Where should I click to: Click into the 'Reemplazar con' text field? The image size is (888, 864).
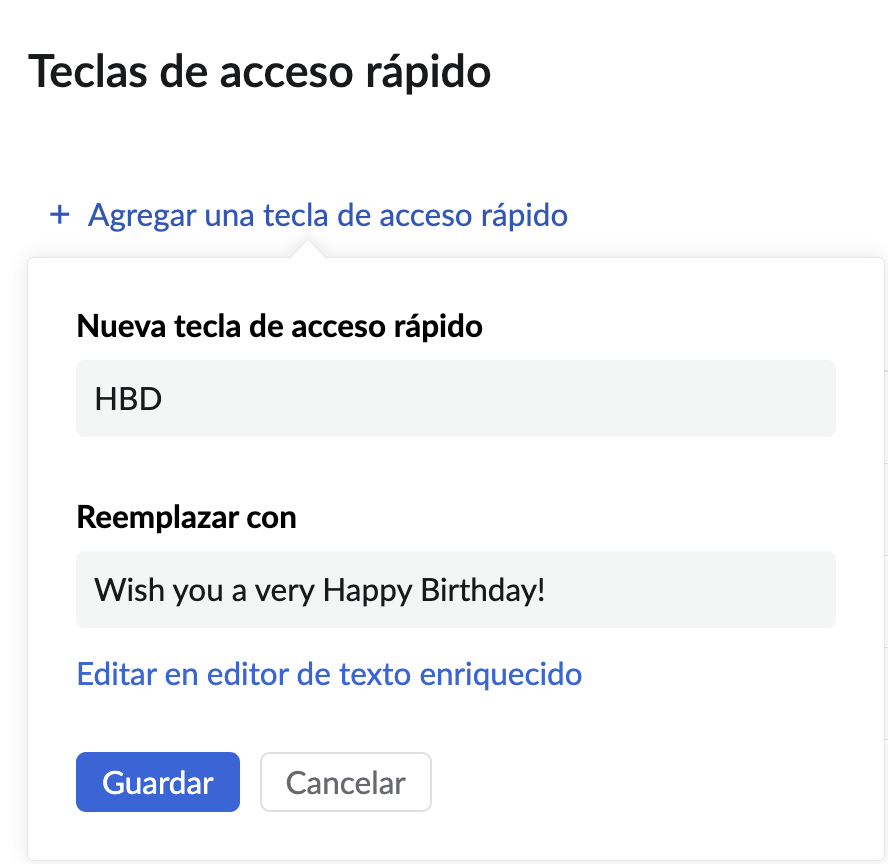[455, 589]
